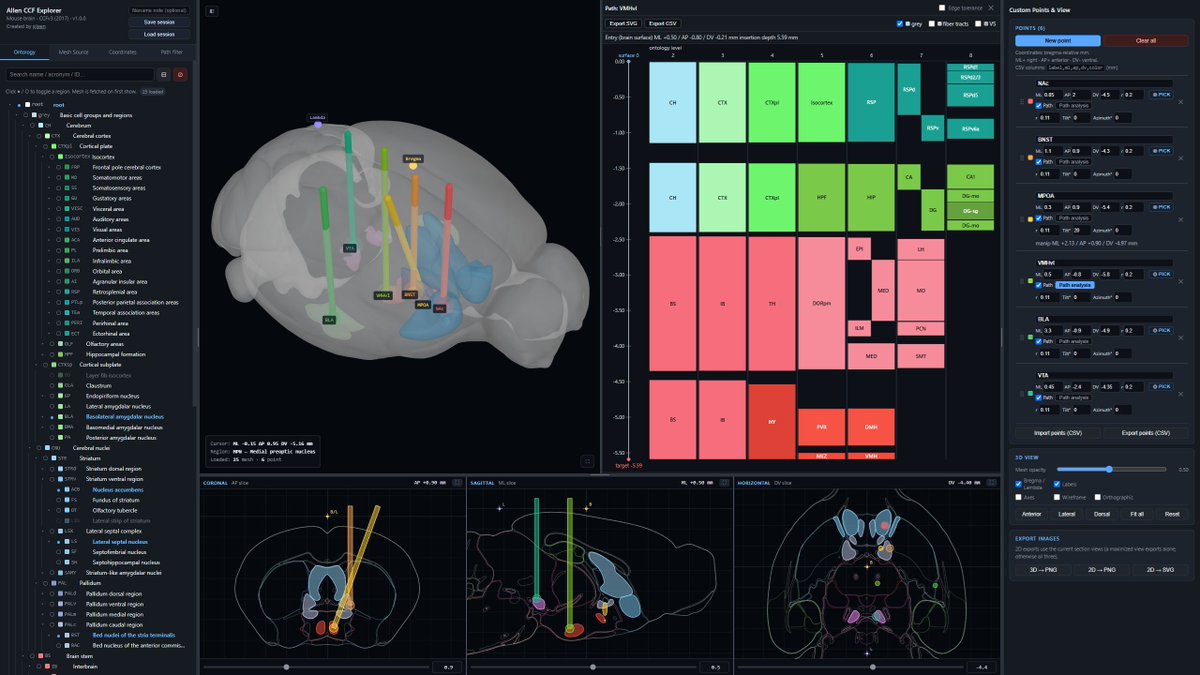Close the Path VMHvl panel

[991, 7]
